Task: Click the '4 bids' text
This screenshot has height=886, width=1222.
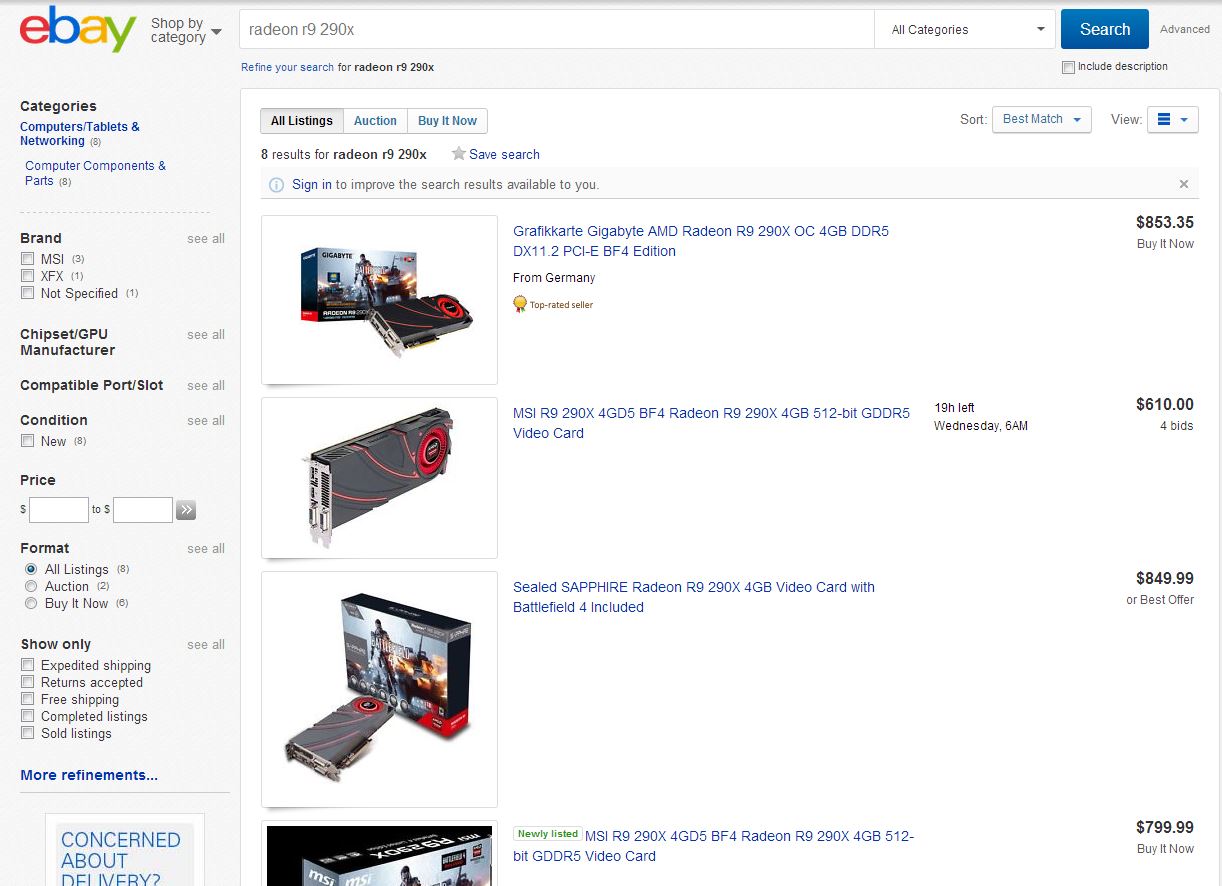Action: click(1177, 426)
